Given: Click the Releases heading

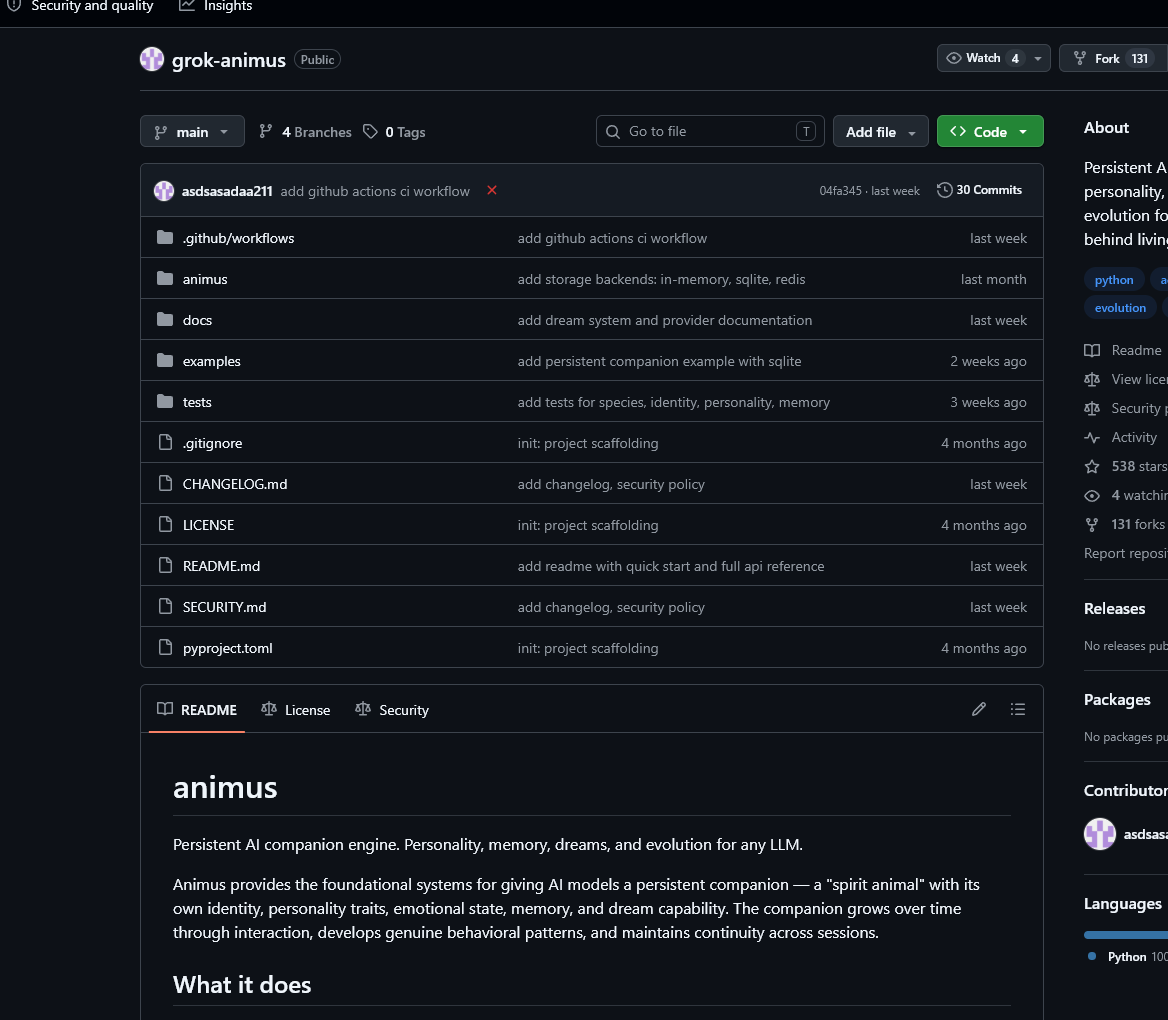Looking at the screenshot, I should pos(1114,609).
